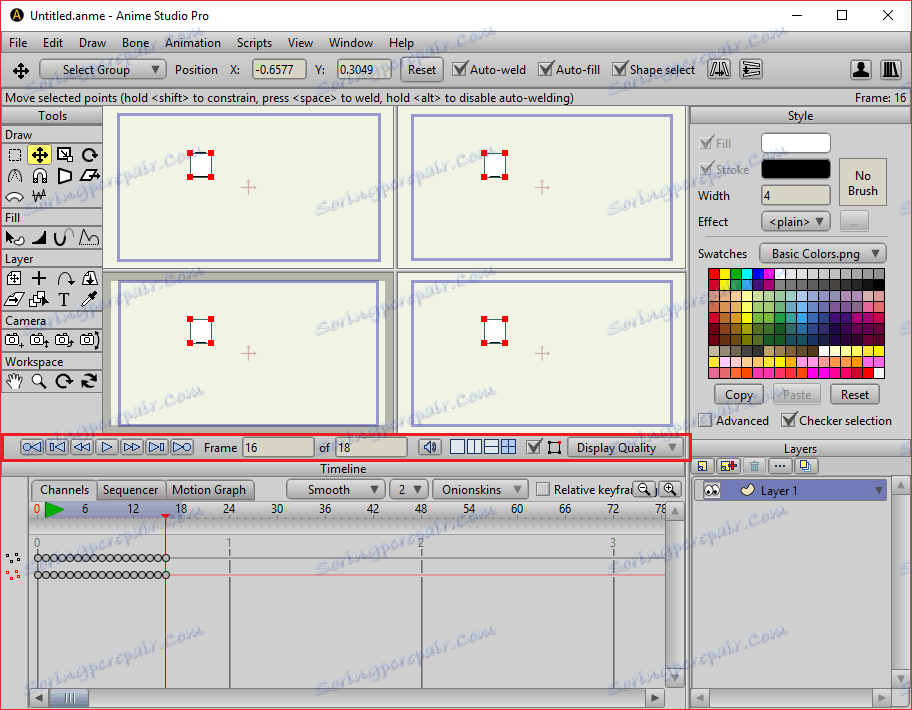Expand the Basic Colors.png swatches dropdown
The image size is (912, 710).
point(822,254)
